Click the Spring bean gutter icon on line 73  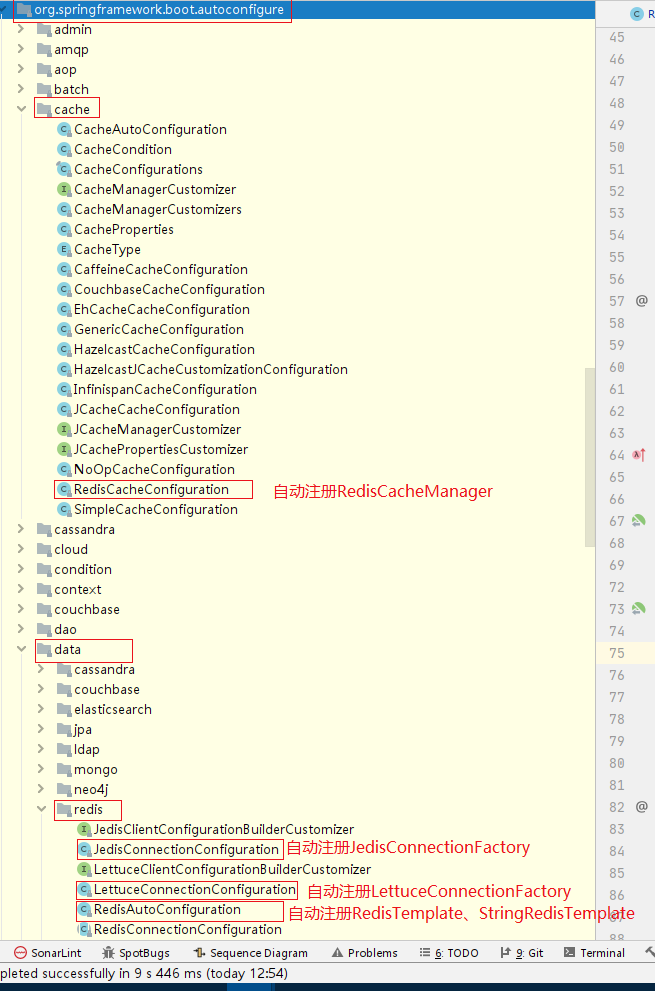click(639, 608)
